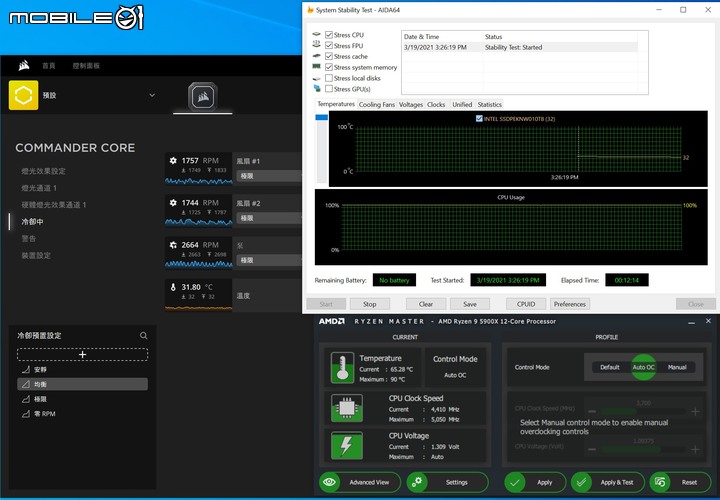Click the Clear button in AIDA64
720x500 pixels.
[x=426, y=304]
